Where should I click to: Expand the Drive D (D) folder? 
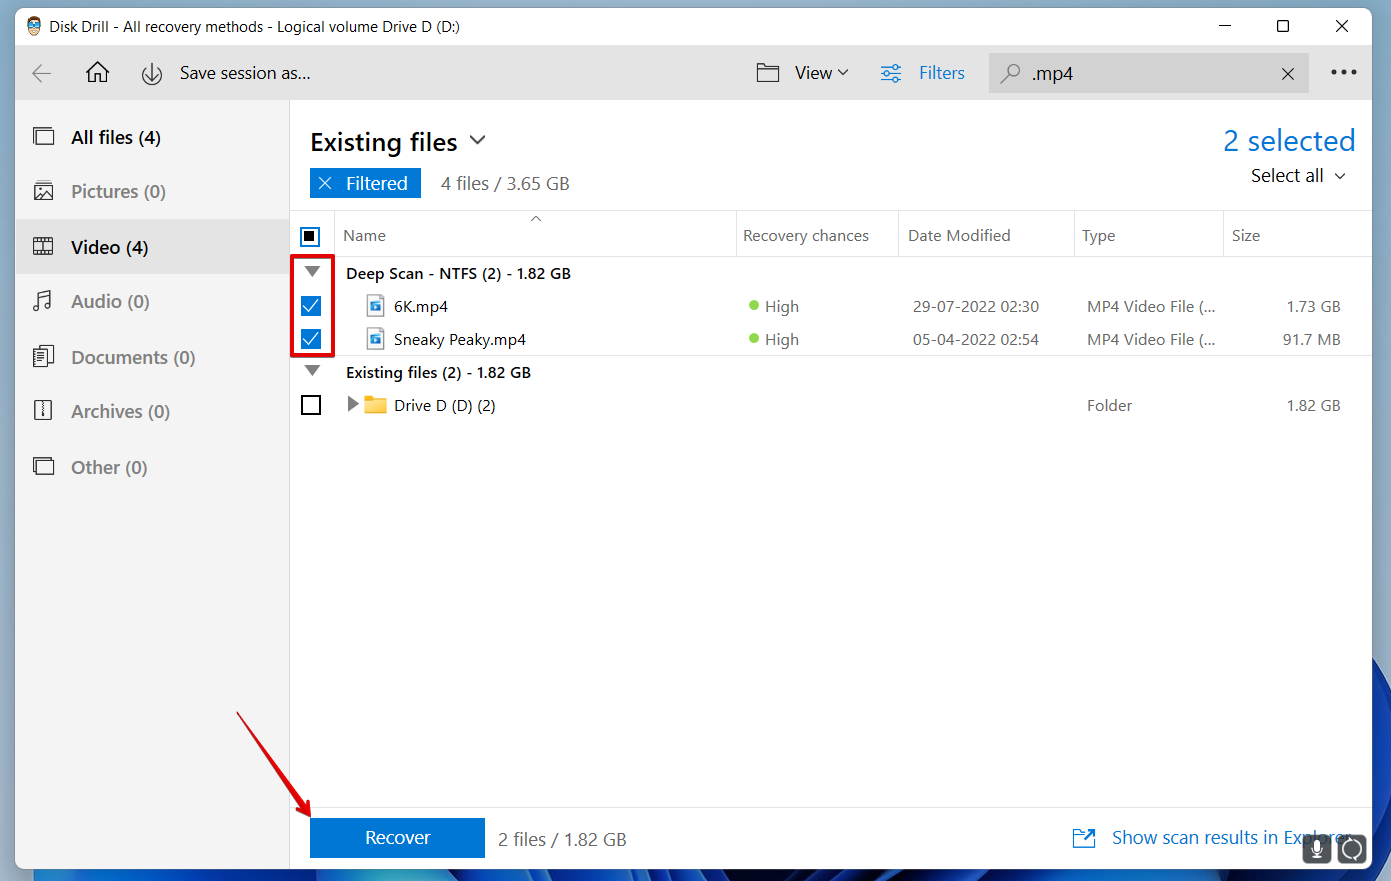coord(352,404)
